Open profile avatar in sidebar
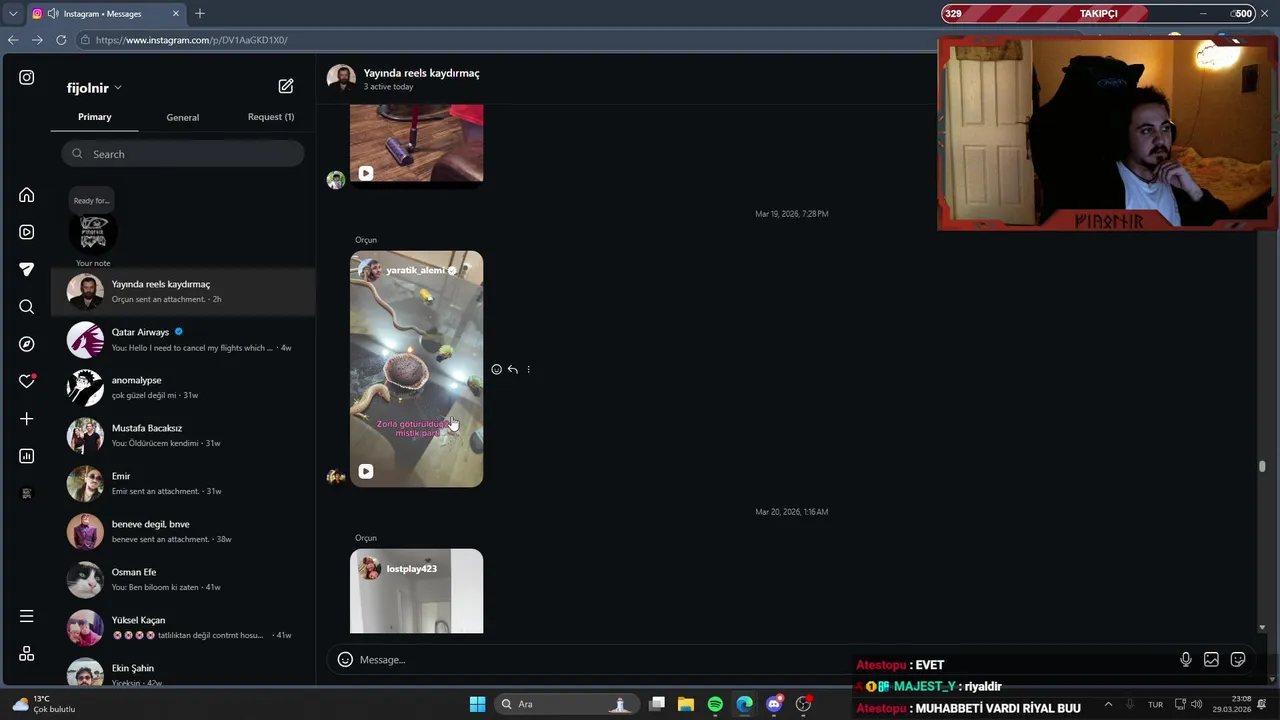Viewport: 1280px width, 720px height. (27, 493)
